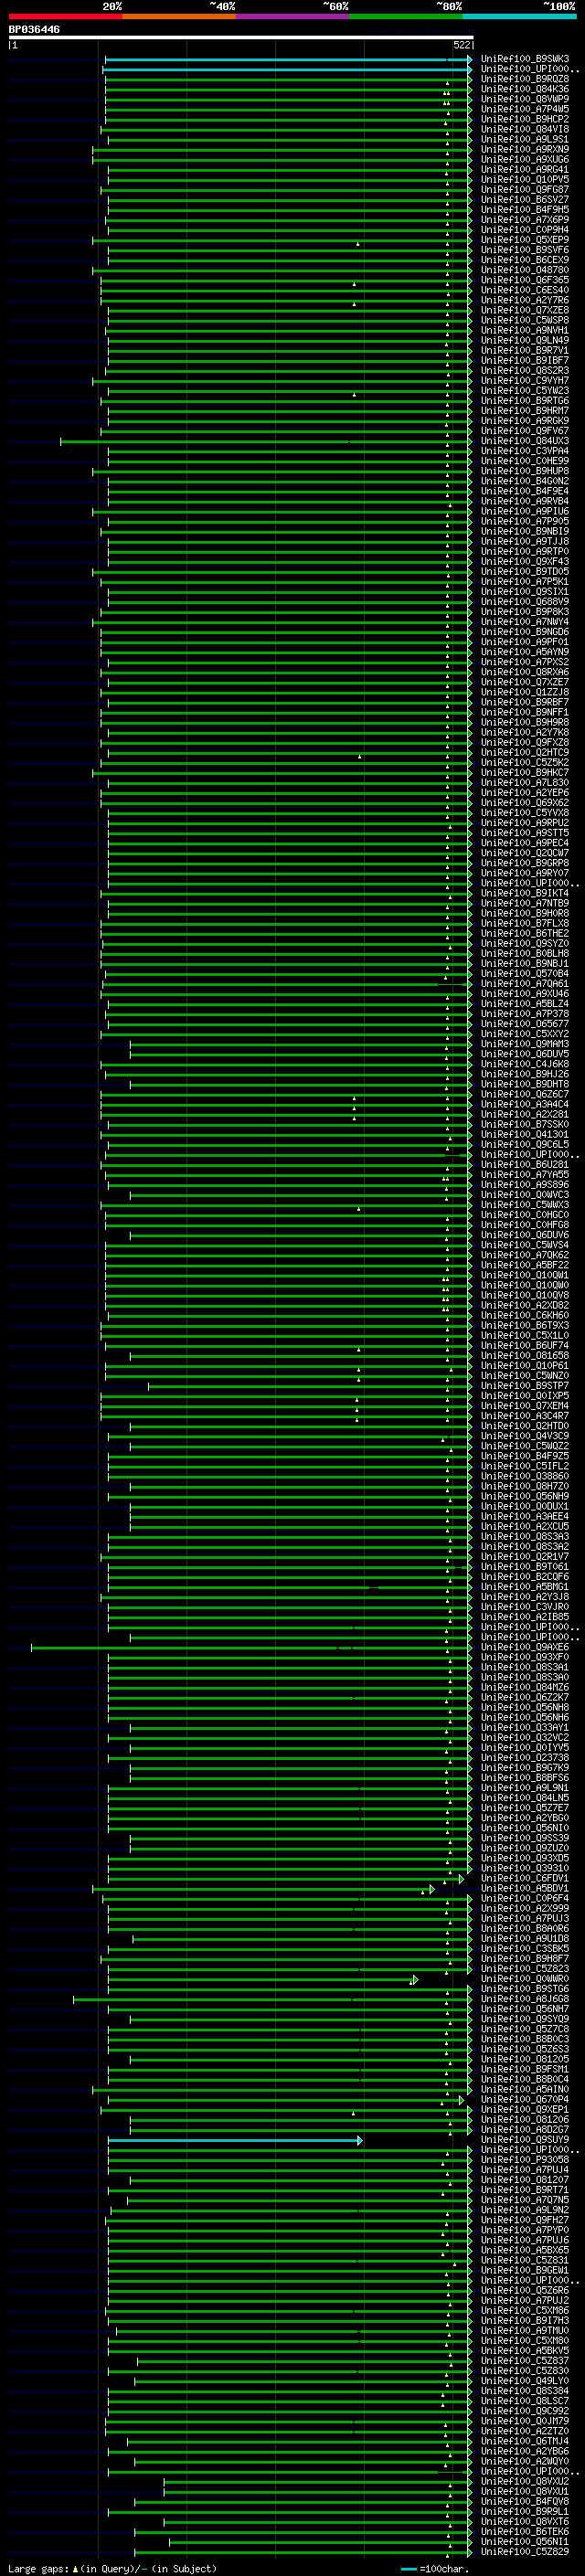Open hit UniRef100_A5AYN9
585x2576 pixels.
tap(525, 652)
